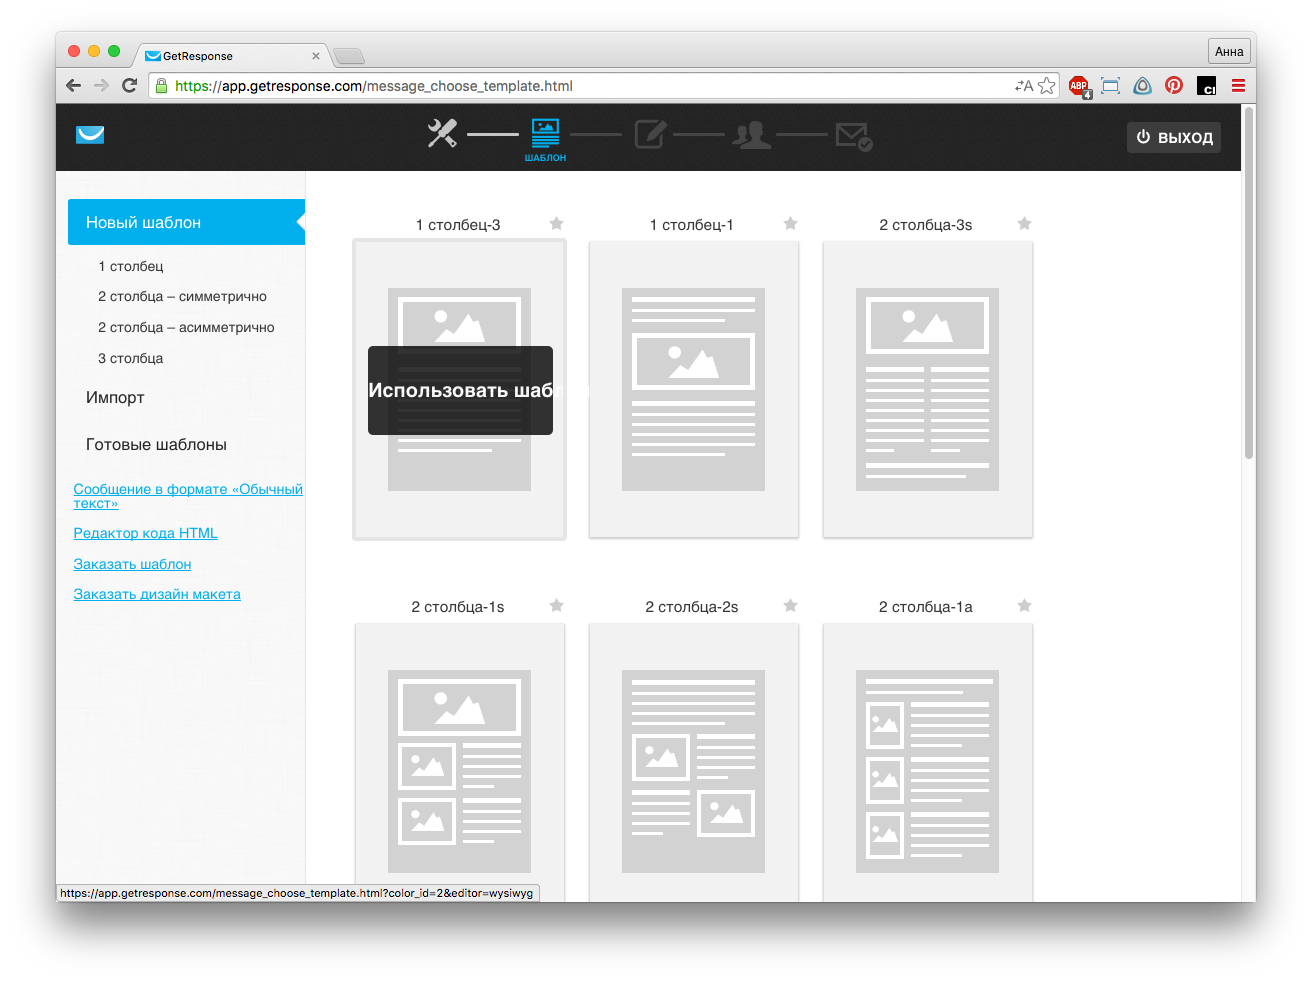Click the 'Выход' logout button
Screen dimensions: 1312x982
point(1174,137)
